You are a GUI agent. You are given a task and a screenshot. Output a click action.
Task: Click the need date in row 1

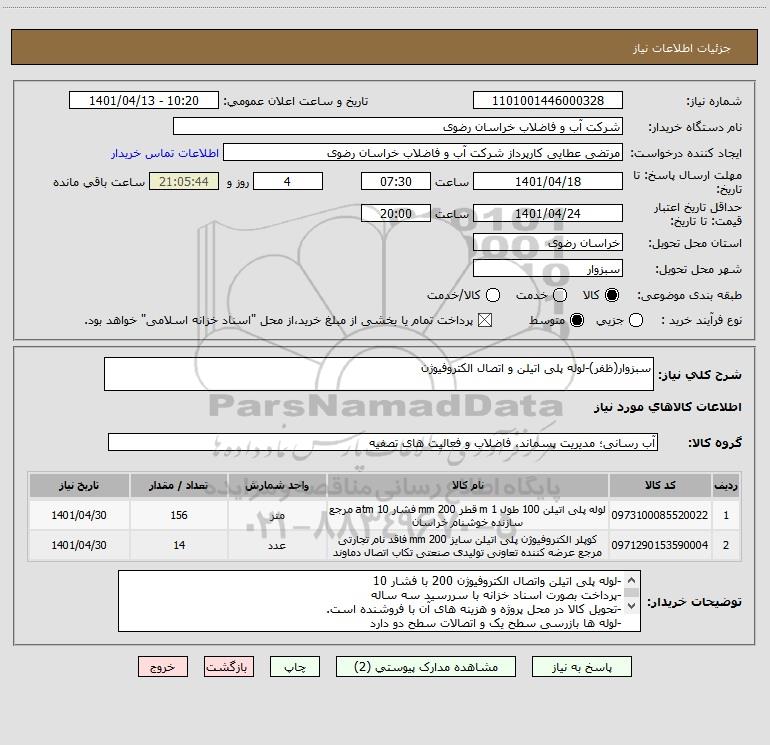[x=79, y=515]
